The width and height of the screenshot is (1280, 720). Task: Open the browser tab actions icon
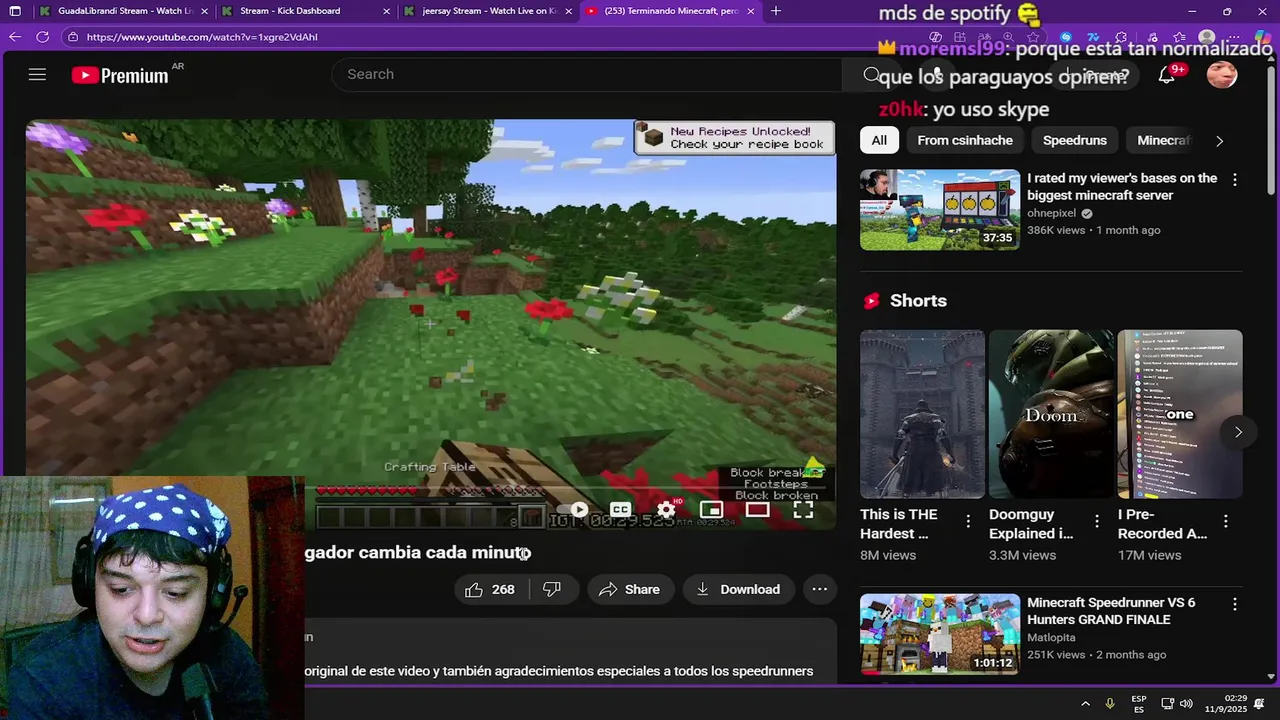tap(14, 11)
